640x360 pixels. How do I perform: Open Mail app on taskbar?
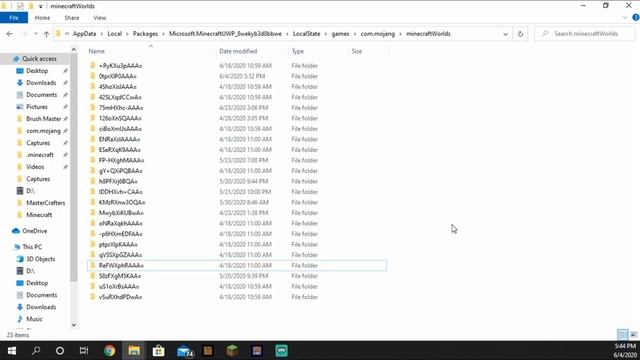[x=184, y=351]
